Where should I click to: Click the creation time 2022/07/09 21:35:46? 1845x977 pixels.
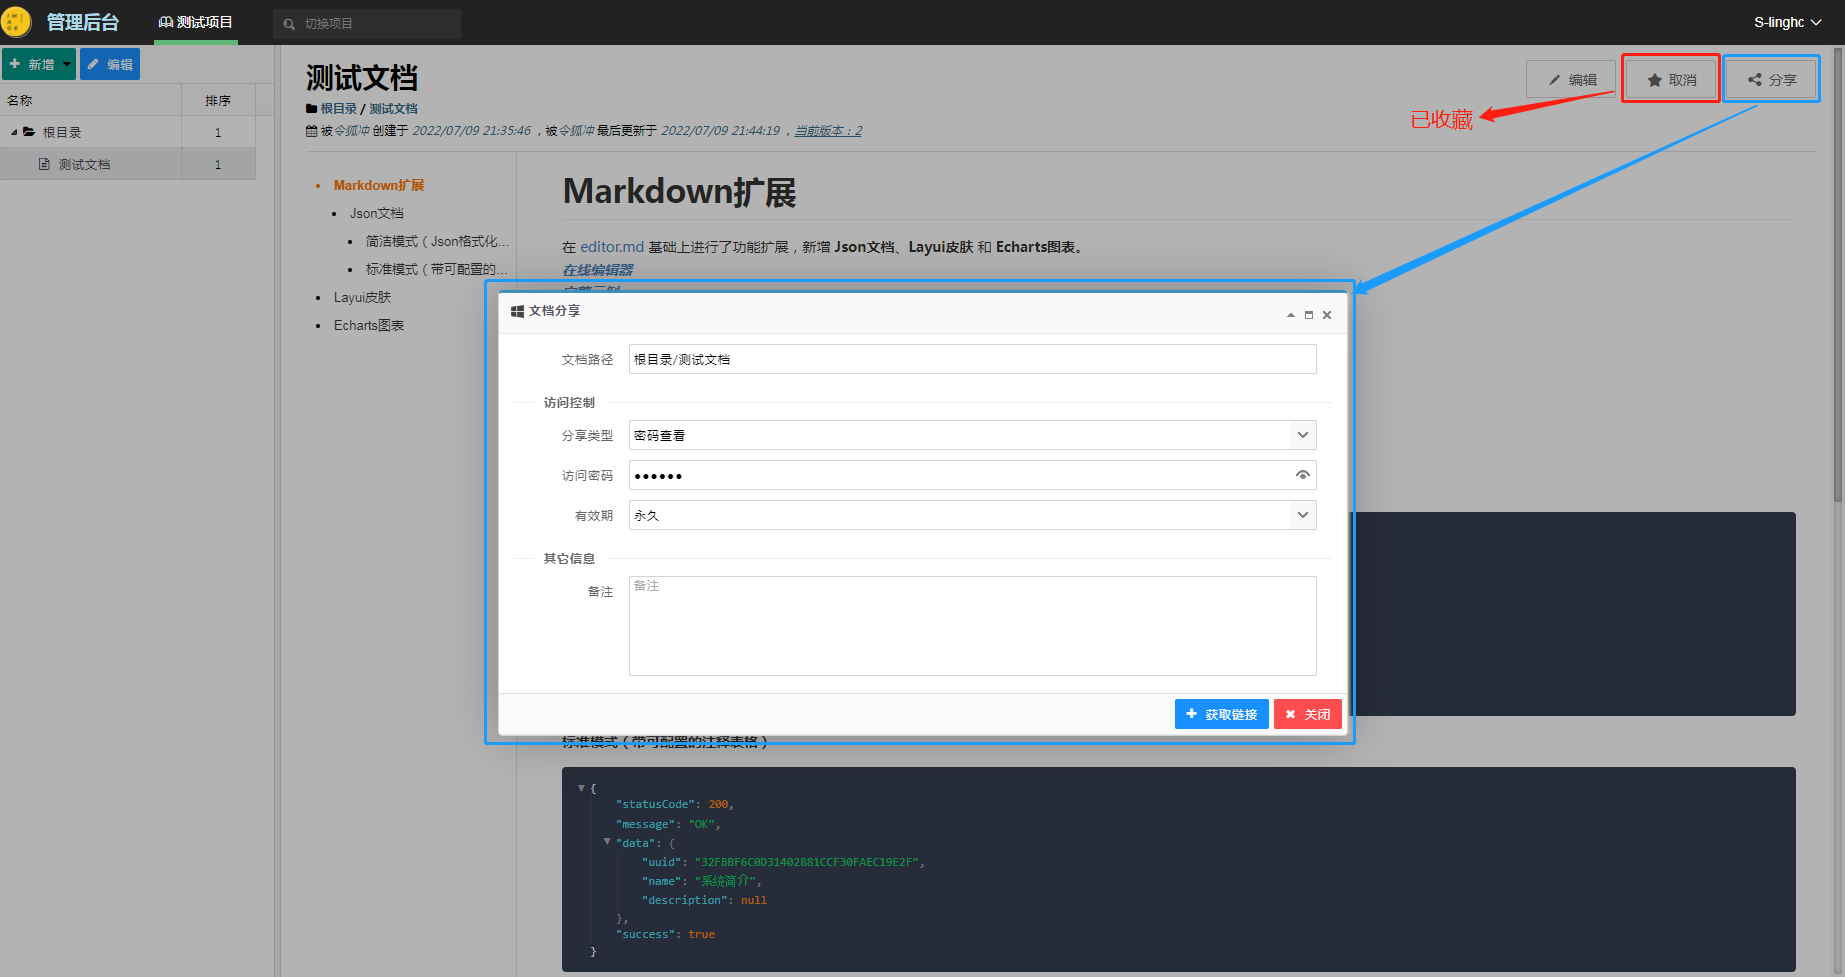pyautogui.click(x=472, y=131)
